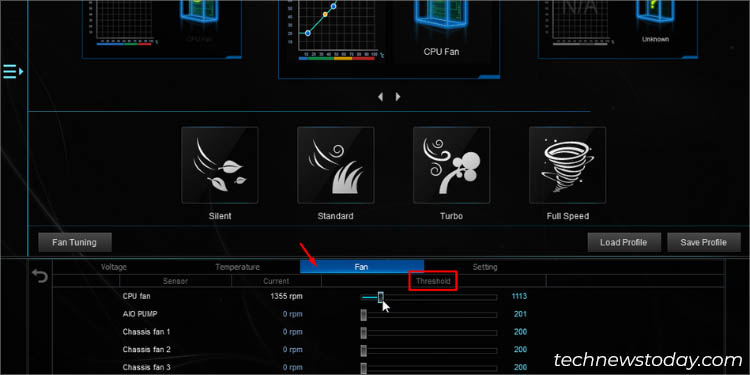Select the Turbo fan profile icon

click(452, 165)
